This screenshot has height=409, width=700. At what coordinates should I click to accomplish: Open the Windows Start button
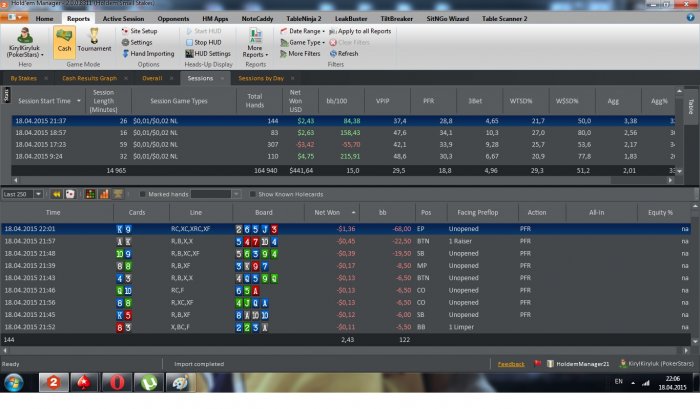pyautogui.click(x=14, y=383)
